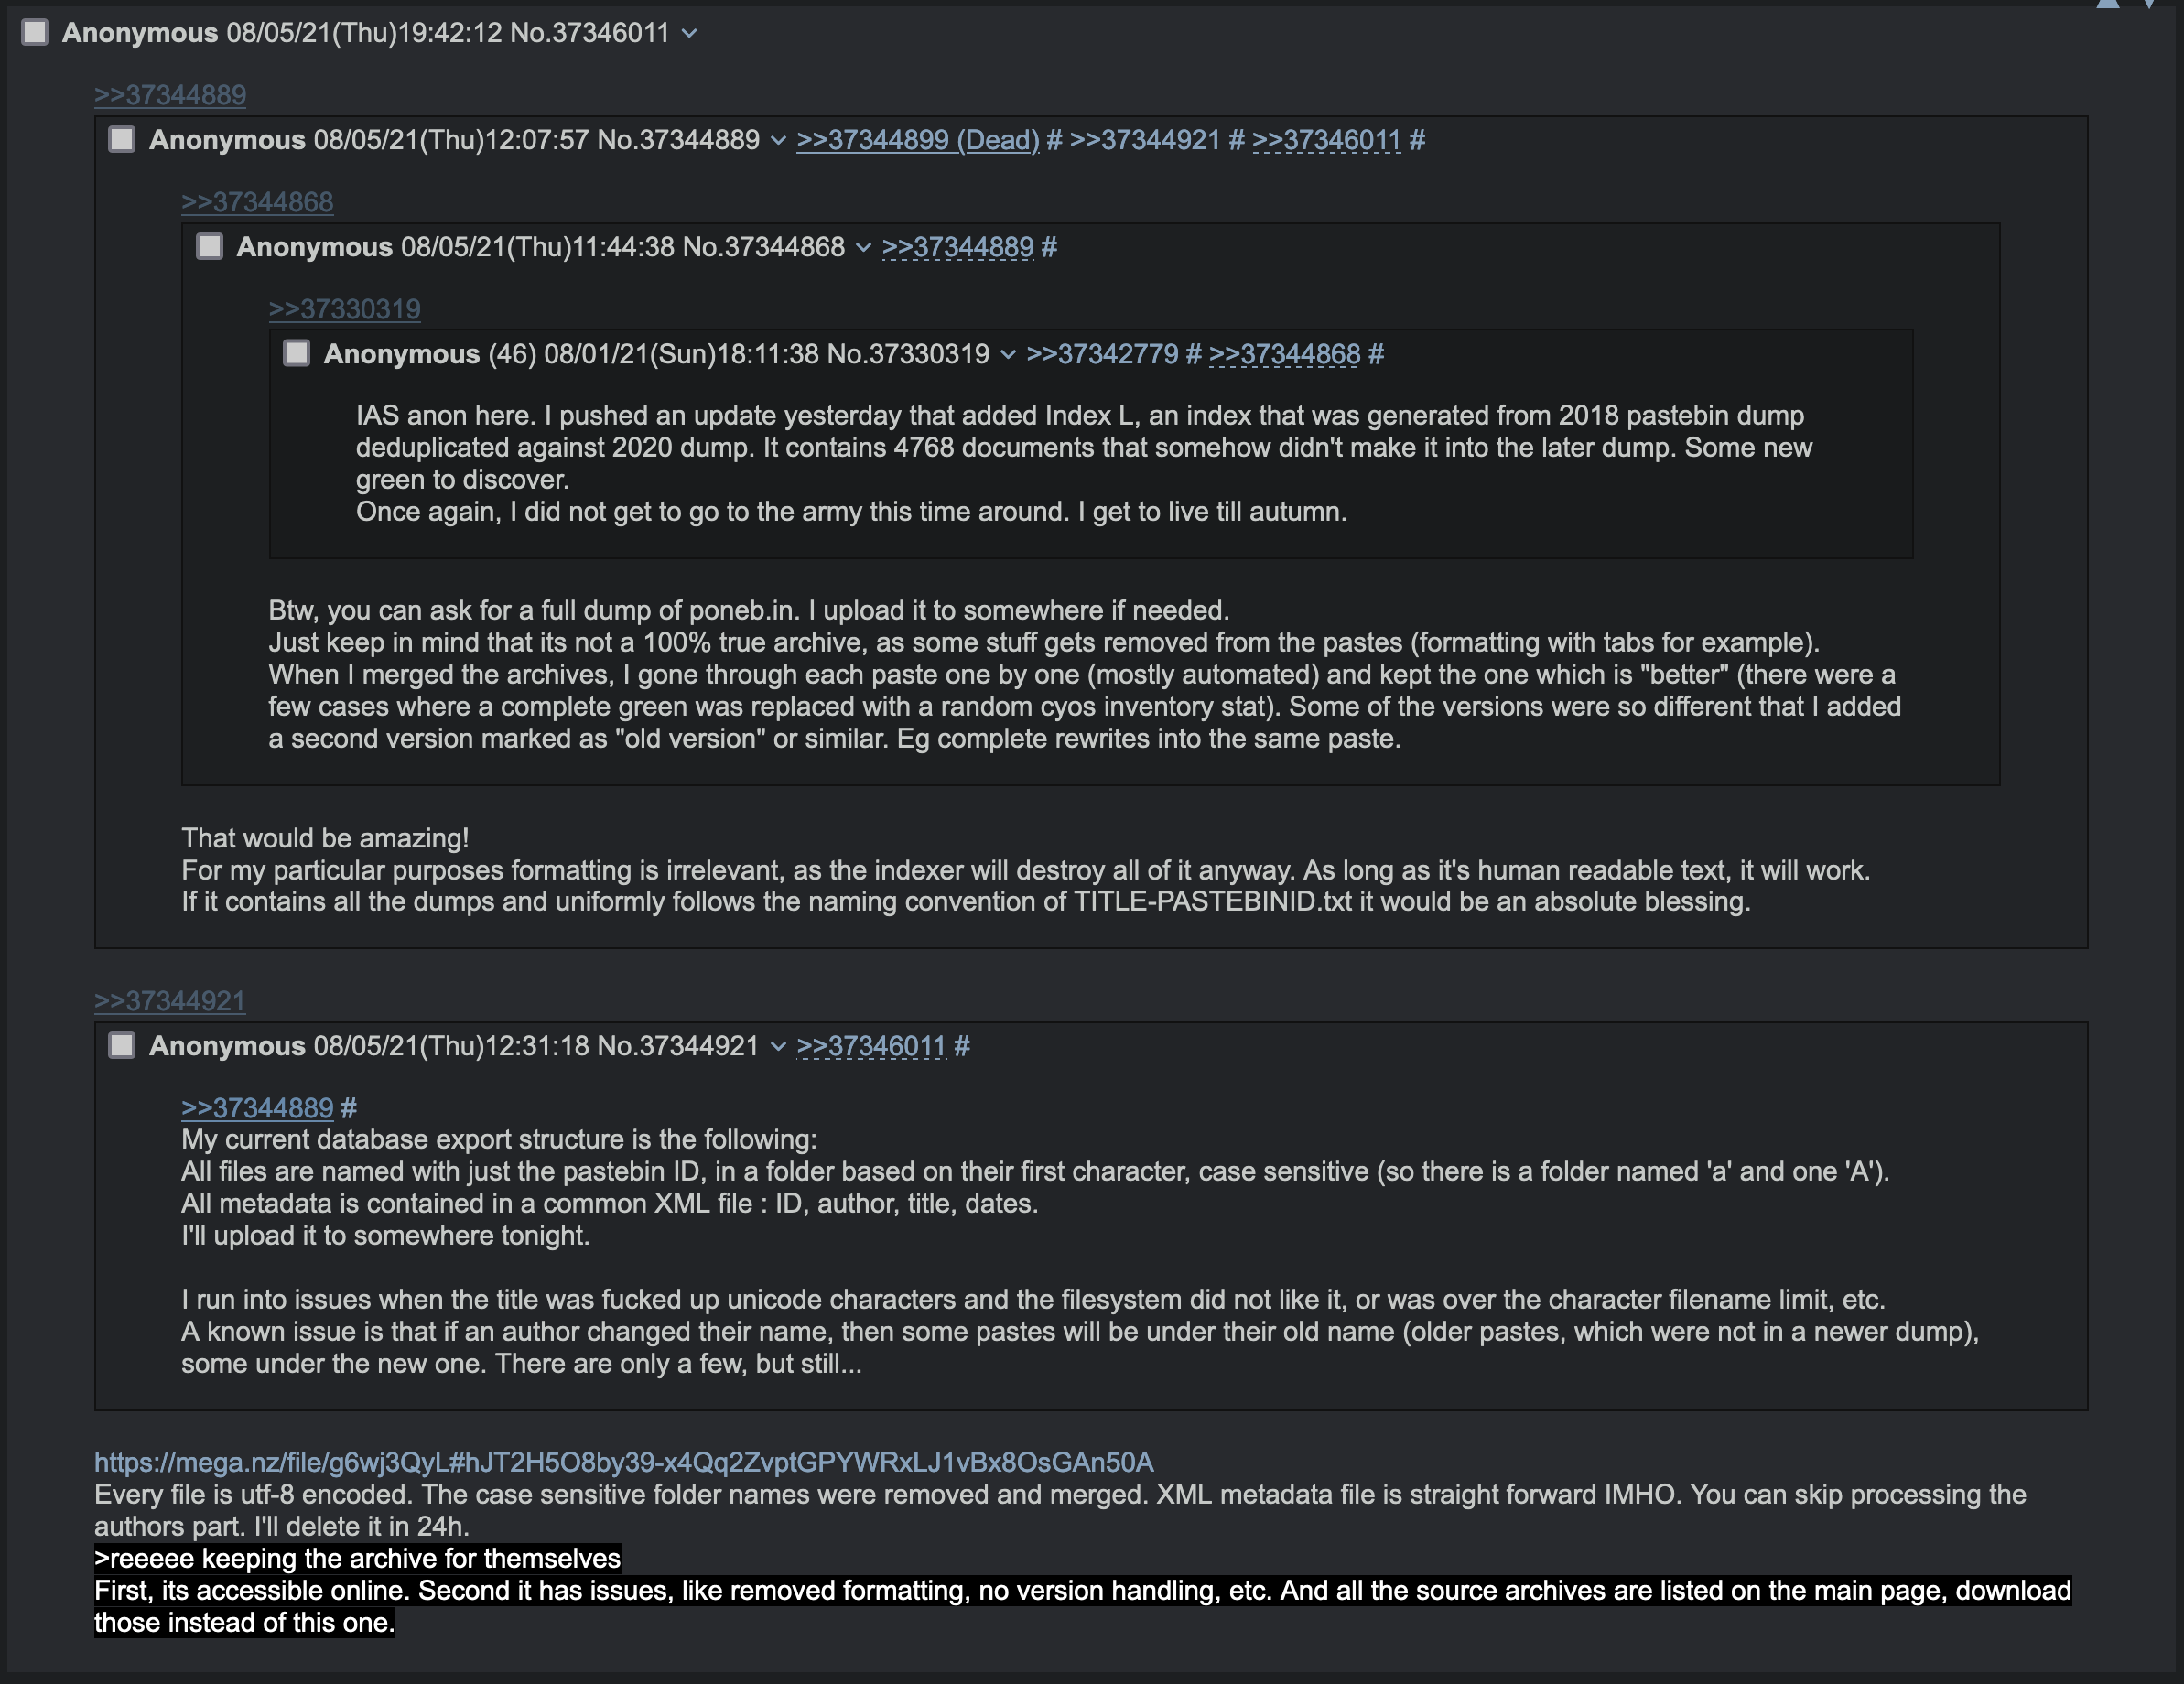This screenshot has width=2184, height=1684.
Task: Open the post menu arrow after No.37346011
Action: [x=689, y=34]
